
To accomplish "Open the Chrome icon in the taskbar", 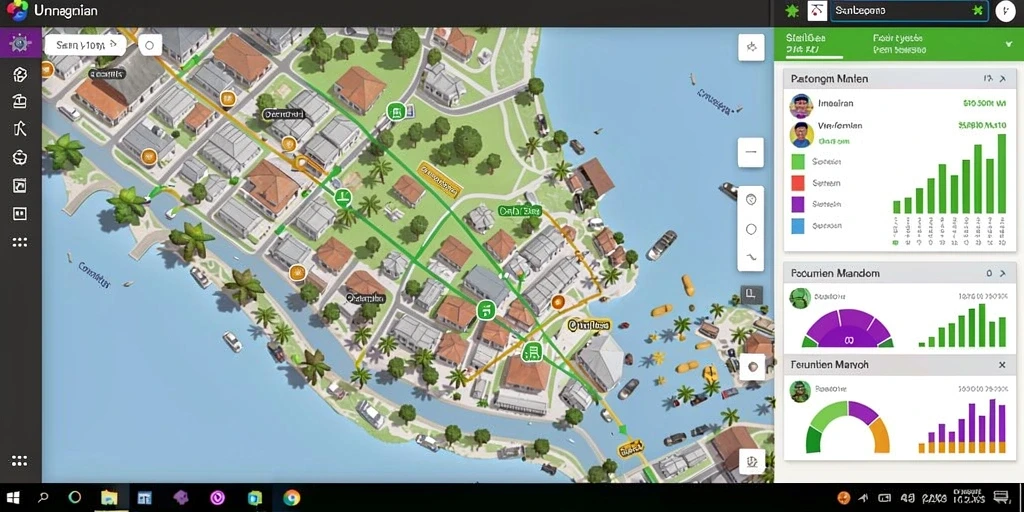I will click(291, 498).
